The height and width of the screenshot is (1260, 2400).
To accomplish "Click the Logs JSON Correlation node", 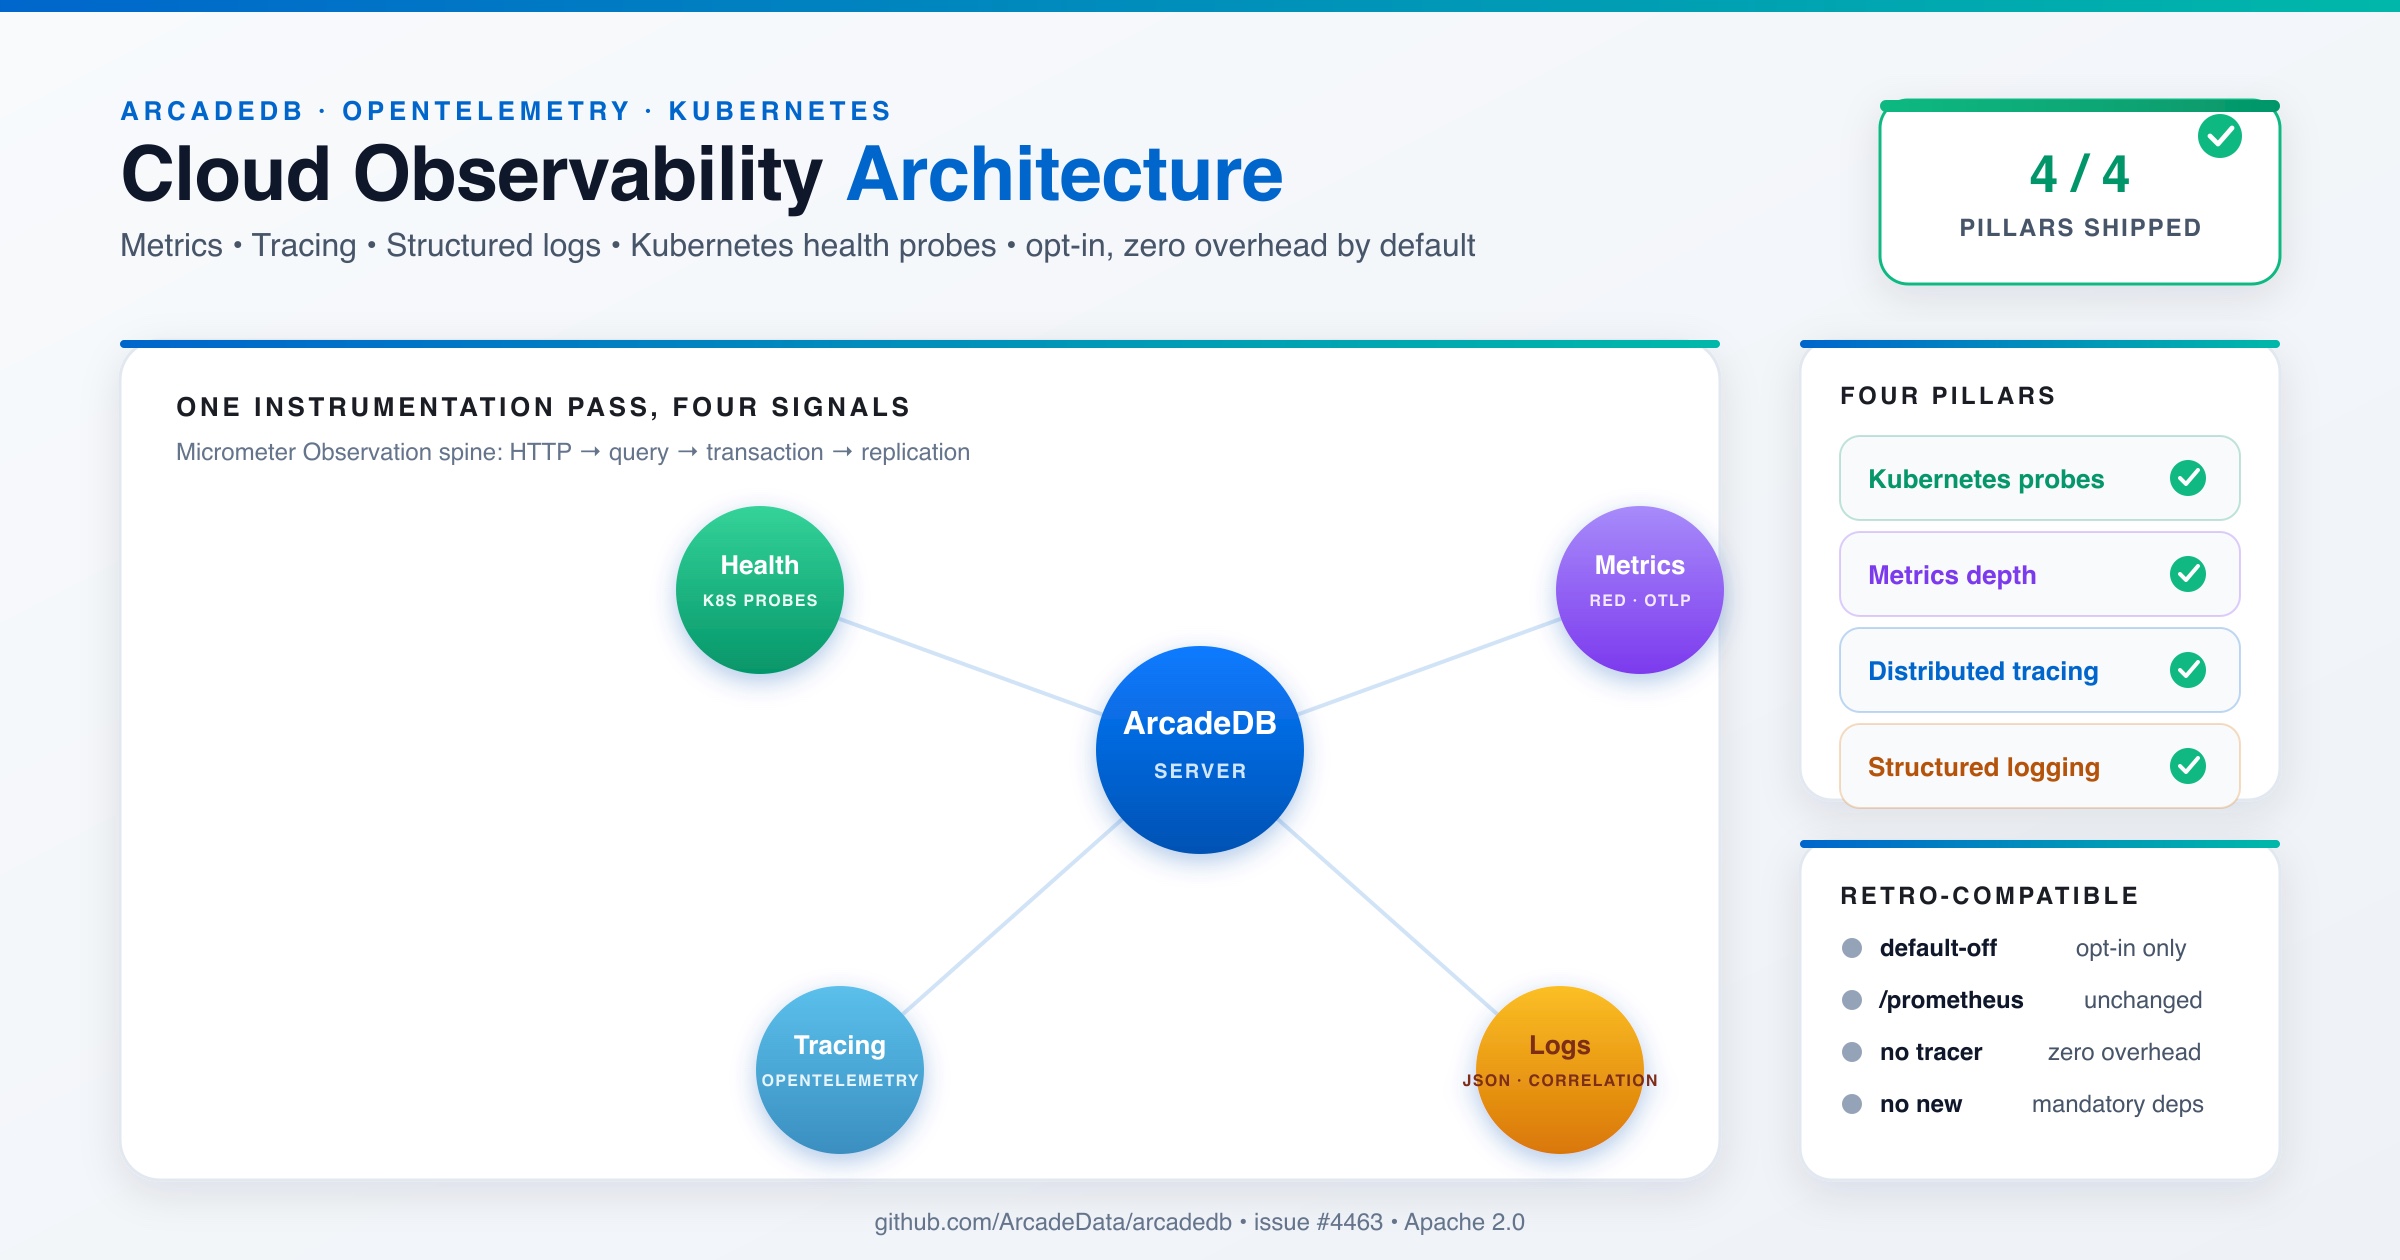I will pyautogui.click(x=1560, y=1070).
